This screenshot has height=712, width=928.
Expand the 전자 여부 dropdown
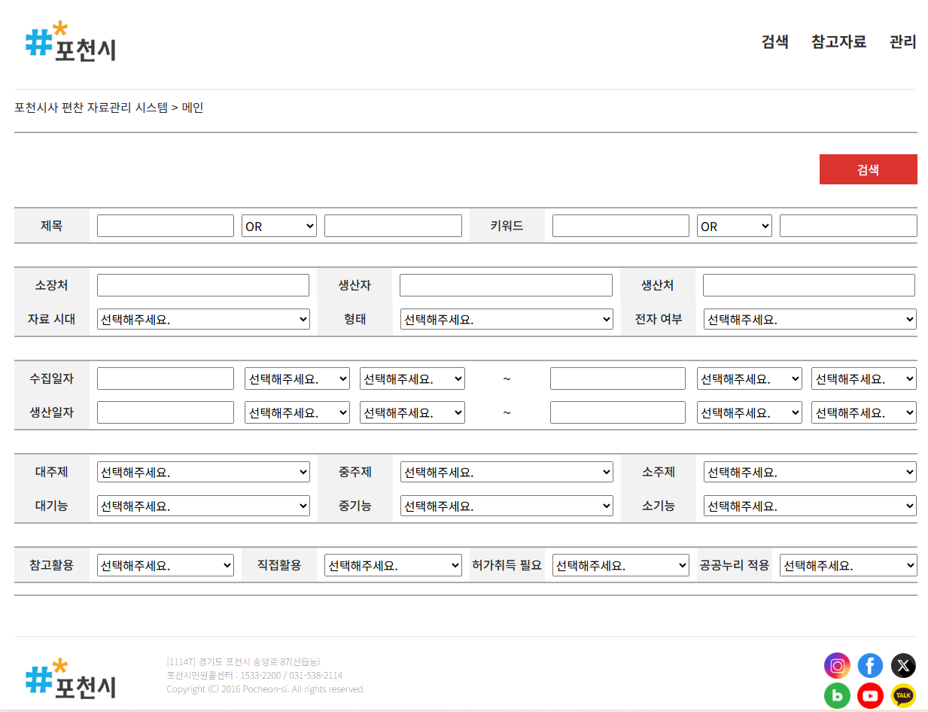(809, 319)
